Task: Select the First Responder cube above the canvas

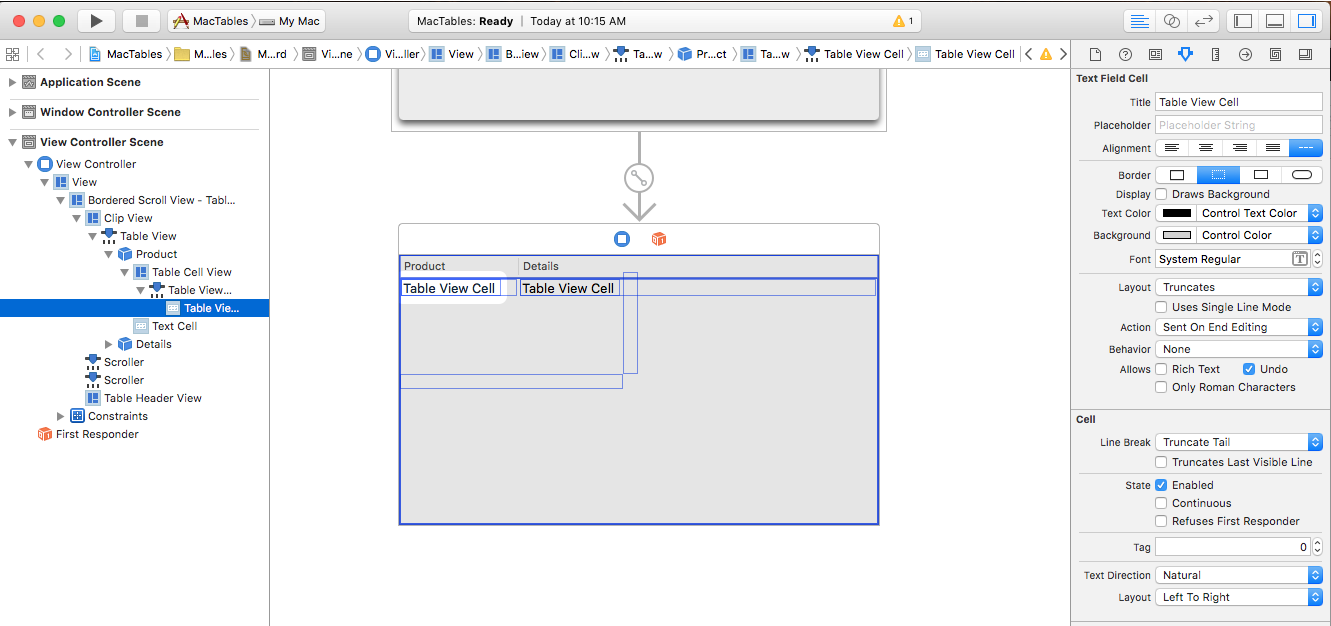Action: (659, 238)
